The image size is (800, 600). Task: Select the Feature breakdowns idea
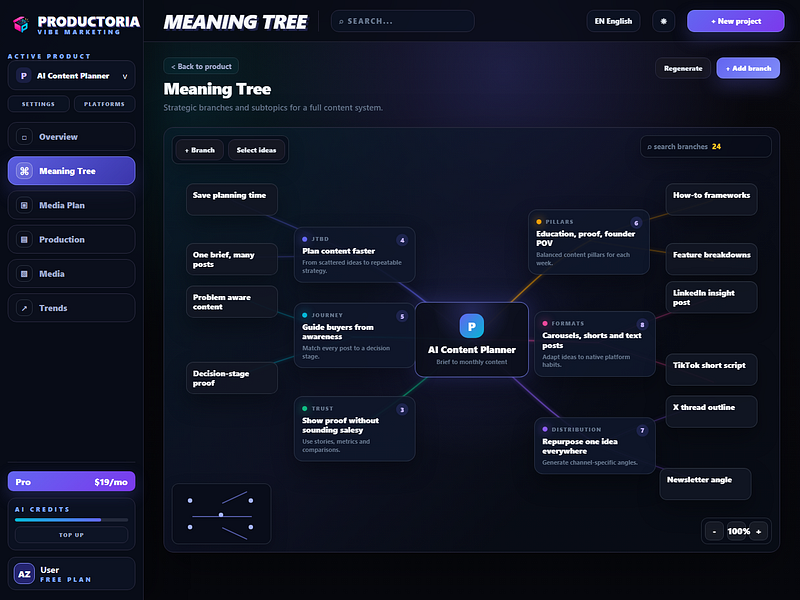(711, 259)
